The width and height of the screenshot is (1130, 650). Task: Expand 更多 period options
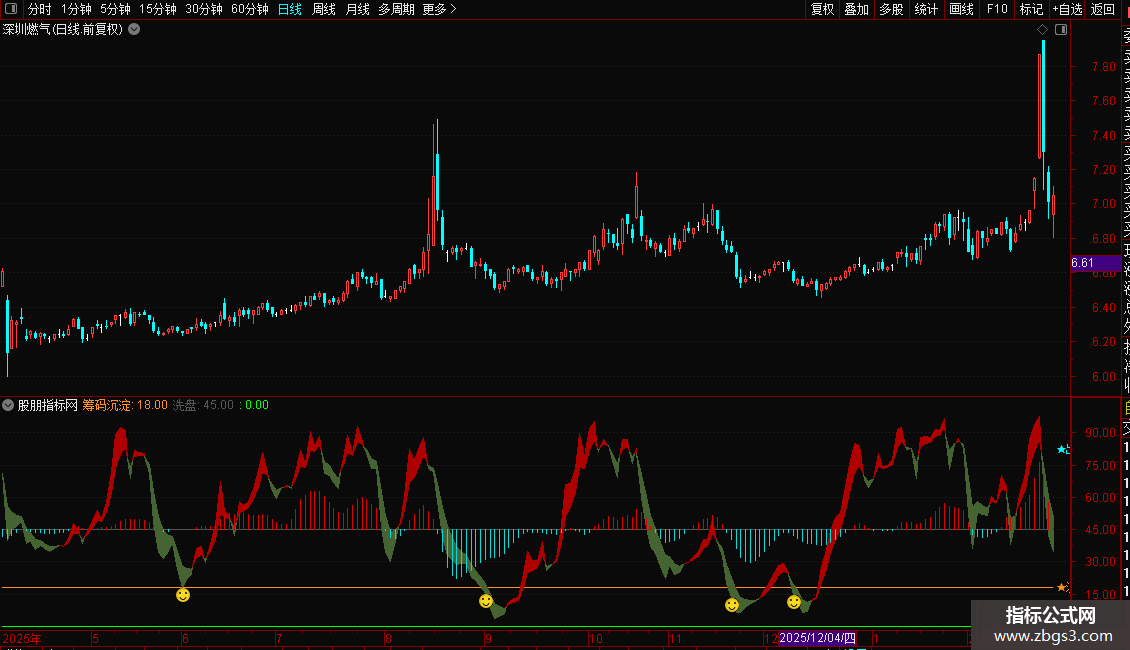pyautogui.click(x=439, y=9)
